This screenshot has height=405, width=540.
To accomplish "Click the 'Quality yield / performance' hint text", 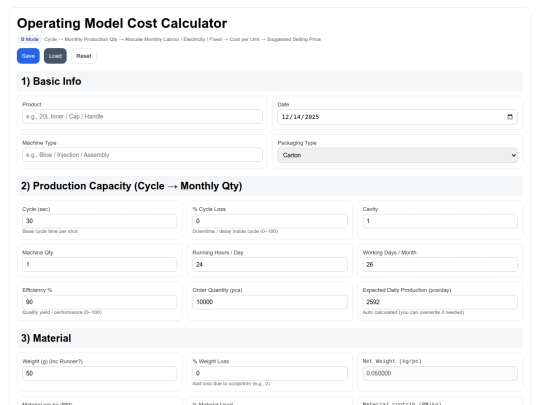I will pyautogui.click(x=62, y=312).
